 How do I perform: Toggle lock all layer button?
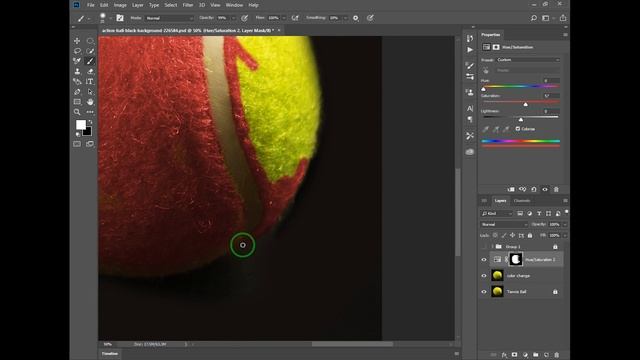click(x=530, y=236)
